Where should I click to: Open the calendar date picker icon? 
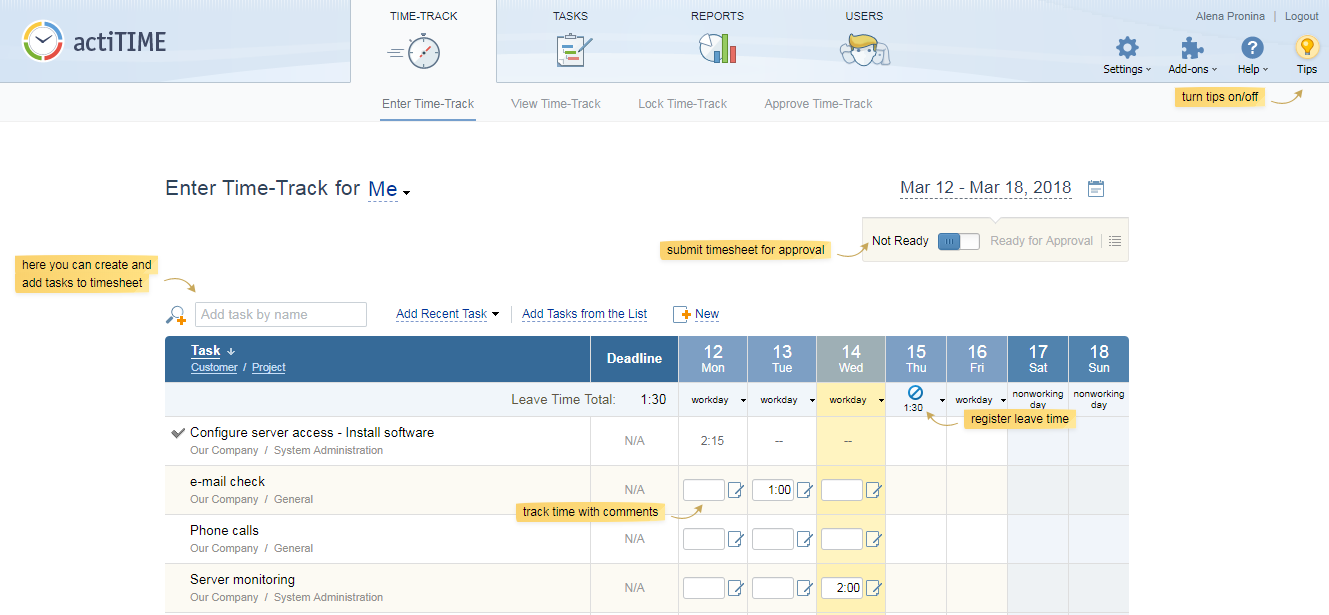click(x=1096, y=189)
